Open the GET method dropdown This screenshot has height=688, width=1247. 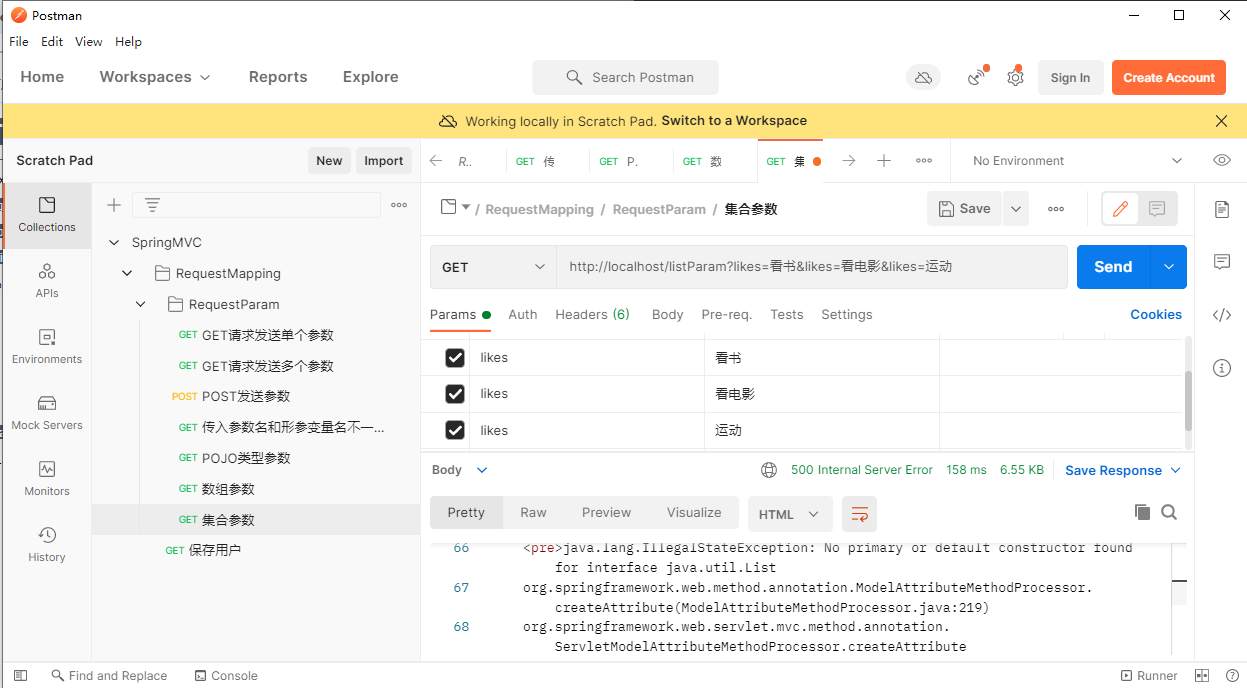pos(493,267)
